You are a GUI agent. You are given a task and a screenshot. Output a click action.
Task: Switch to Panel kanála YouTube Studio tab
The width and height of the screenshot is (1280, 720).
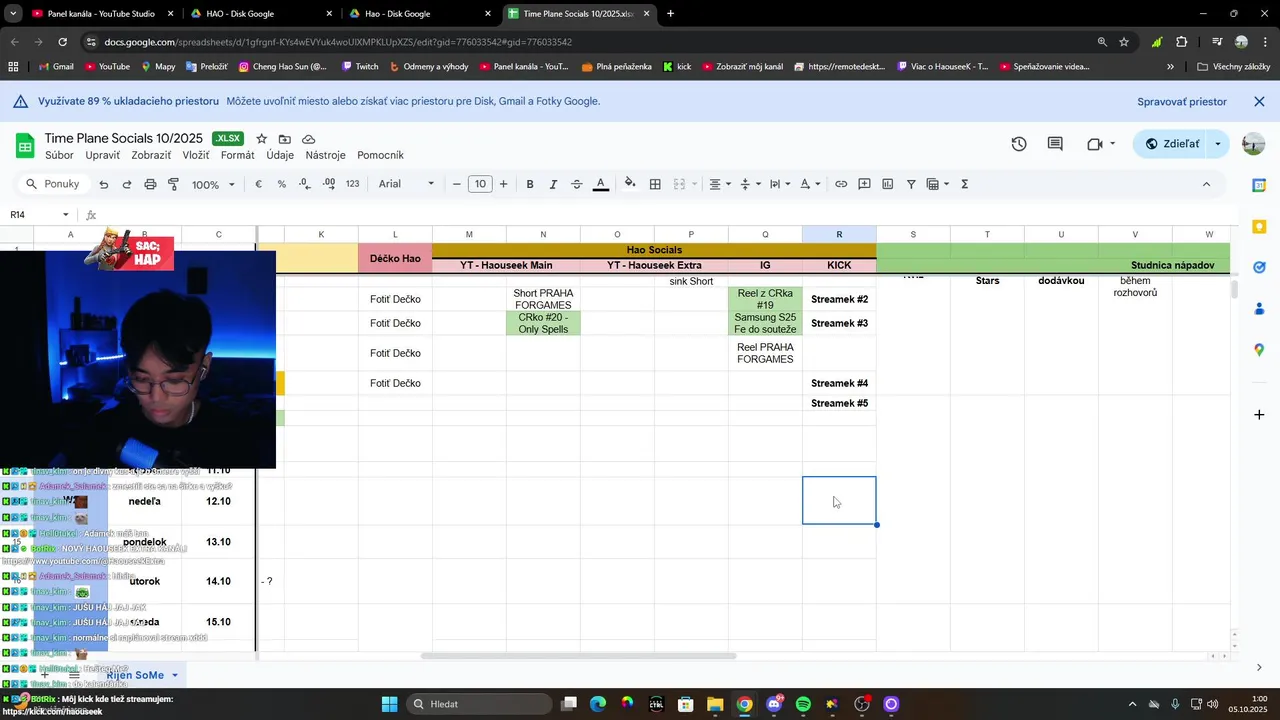pyautogui.click(x=101, y=14)
